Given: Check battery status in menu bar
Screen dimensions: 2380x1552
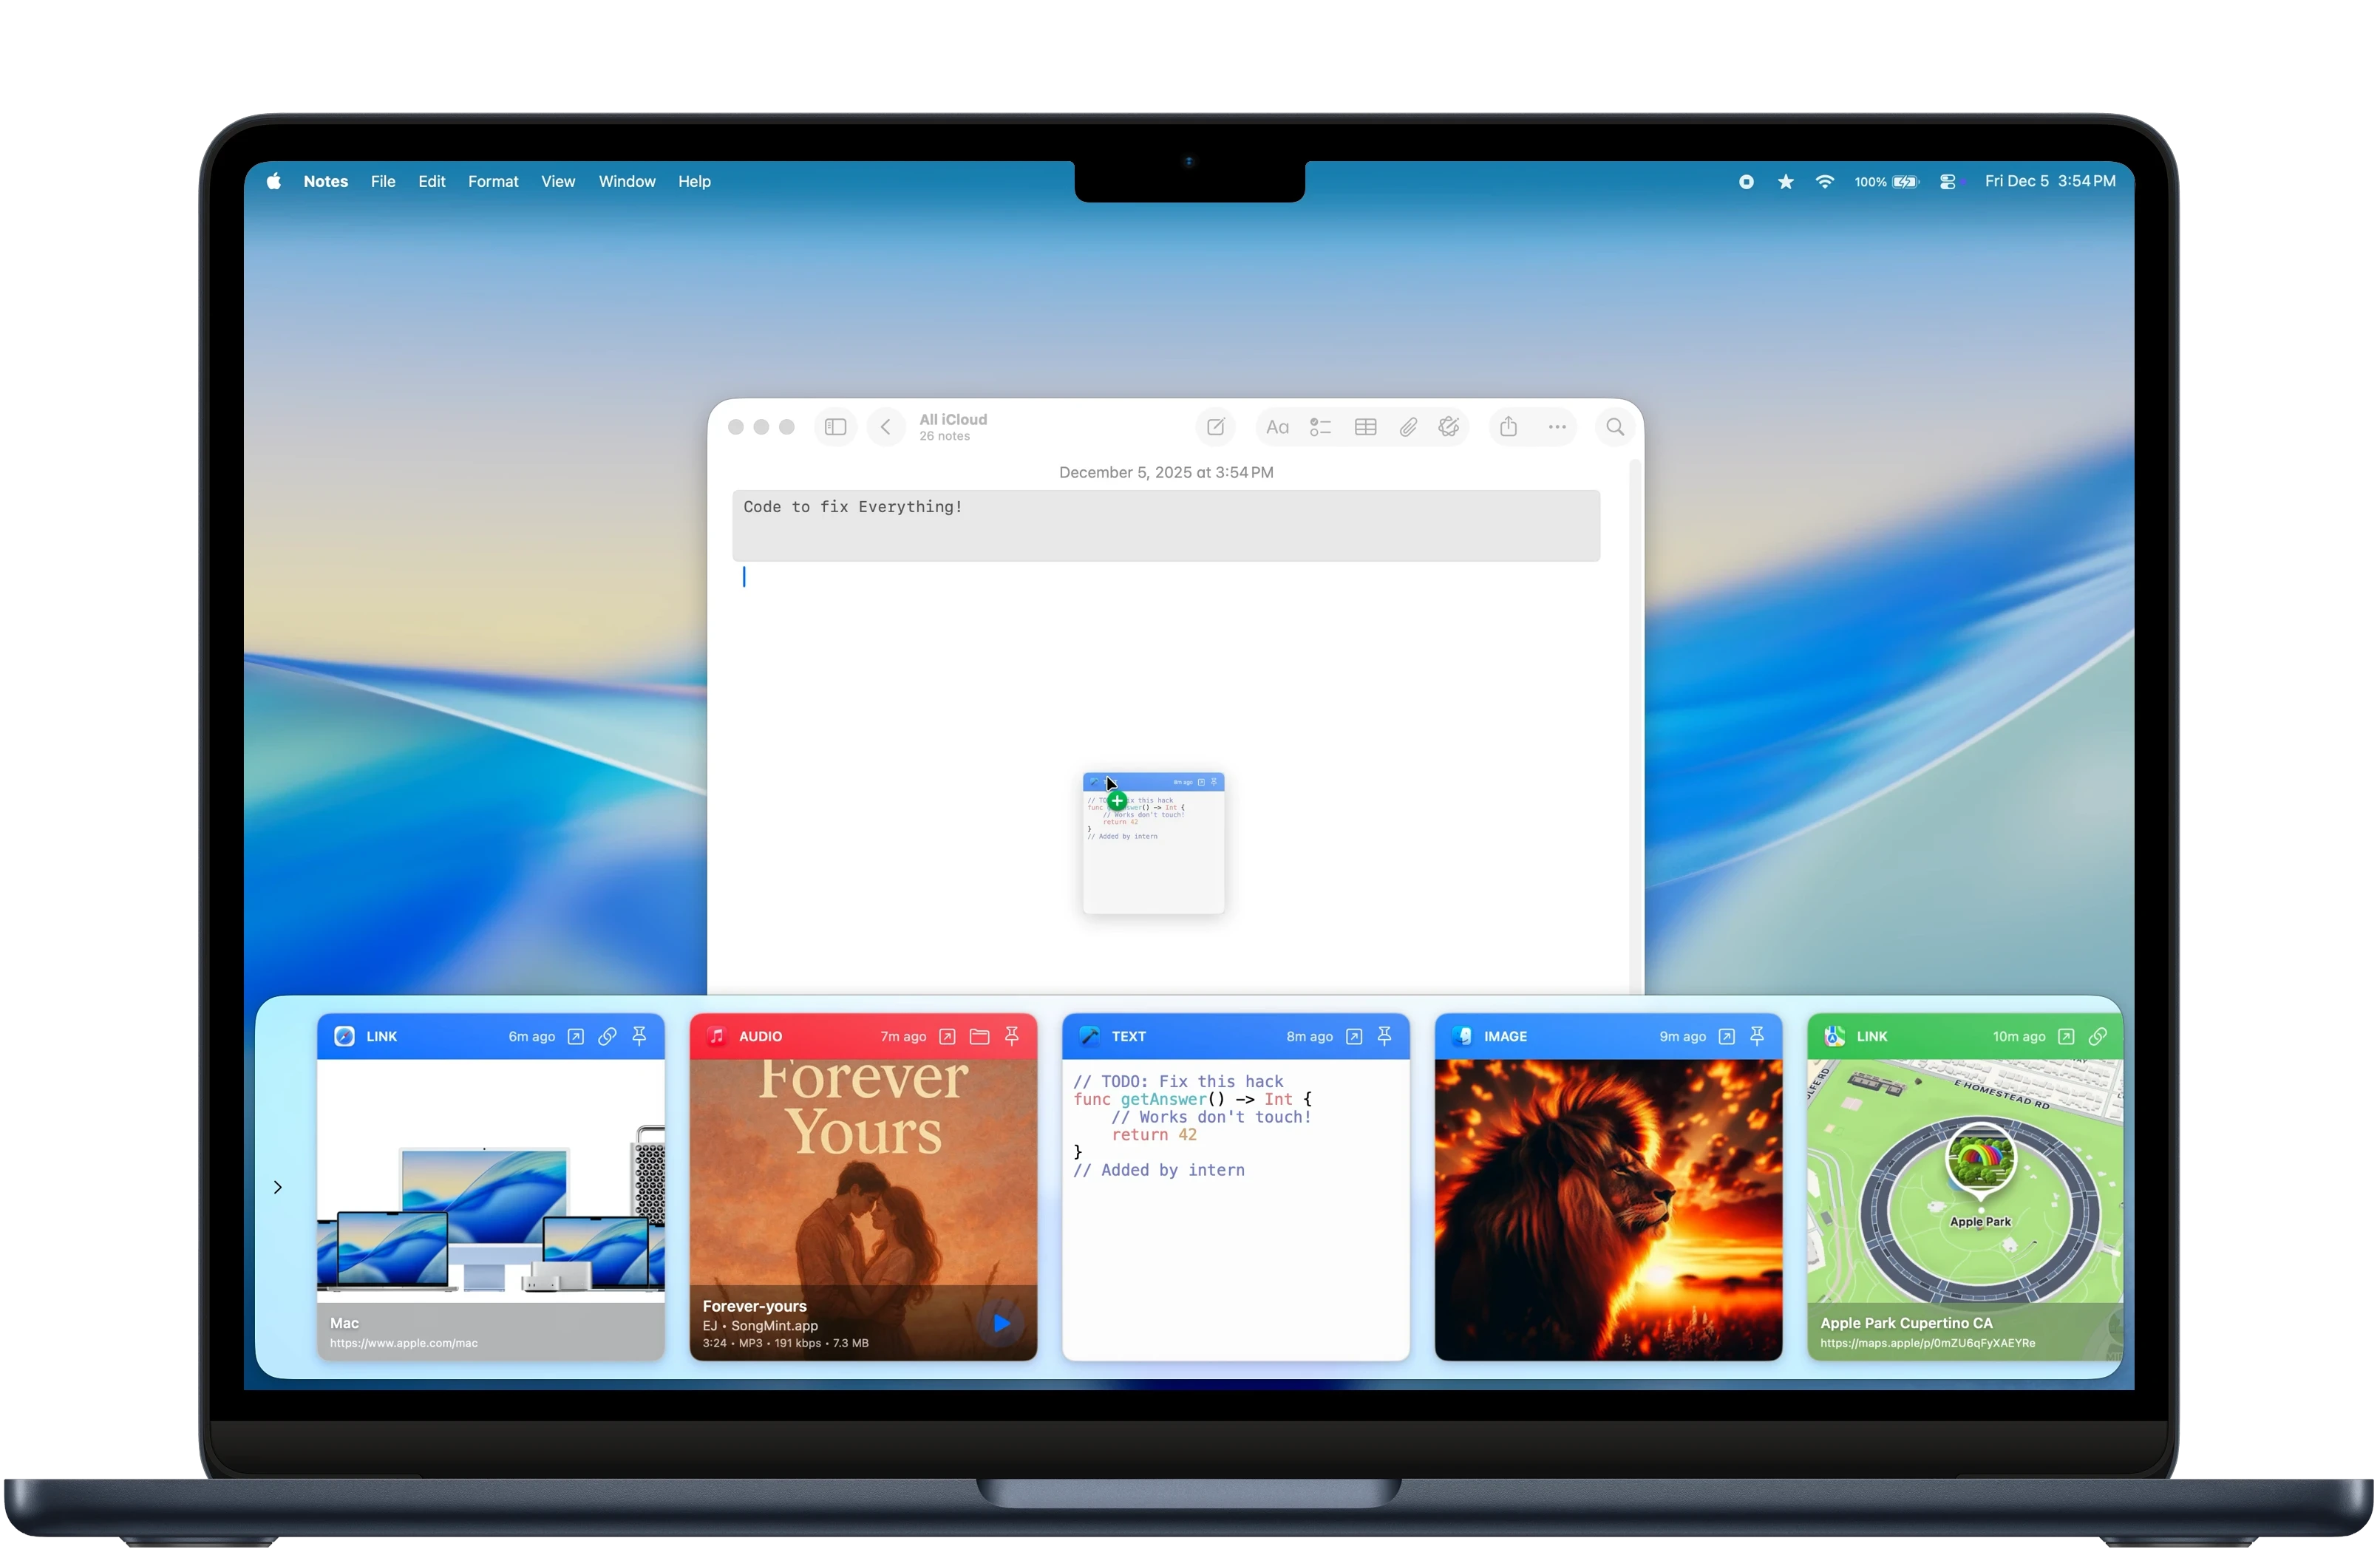Looking at the screenshot, I should tap(1886, 181).
